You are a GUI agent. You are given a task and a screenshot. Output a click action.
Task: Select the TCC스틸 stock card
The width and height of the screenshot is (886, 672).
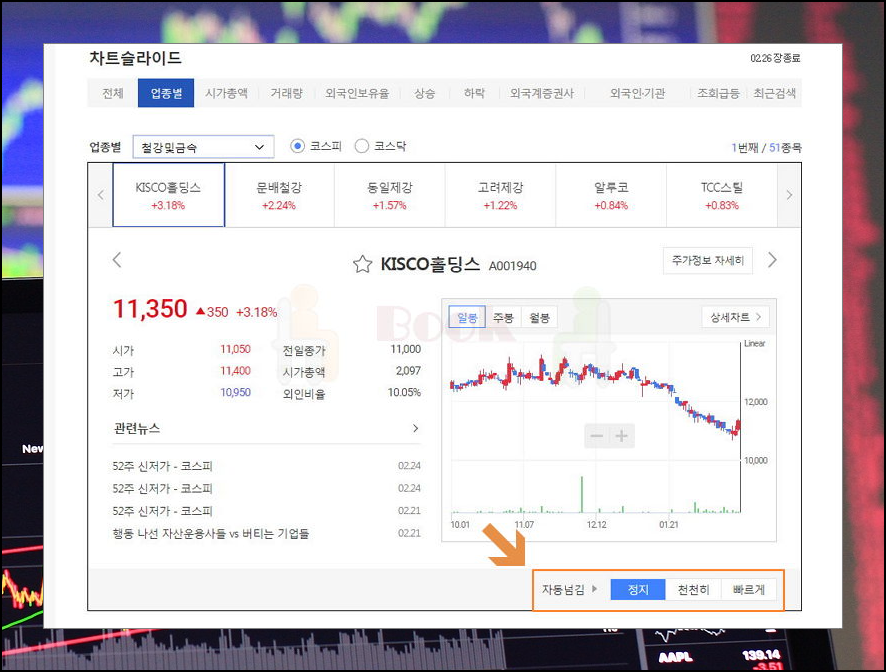[x=722, y=195]
